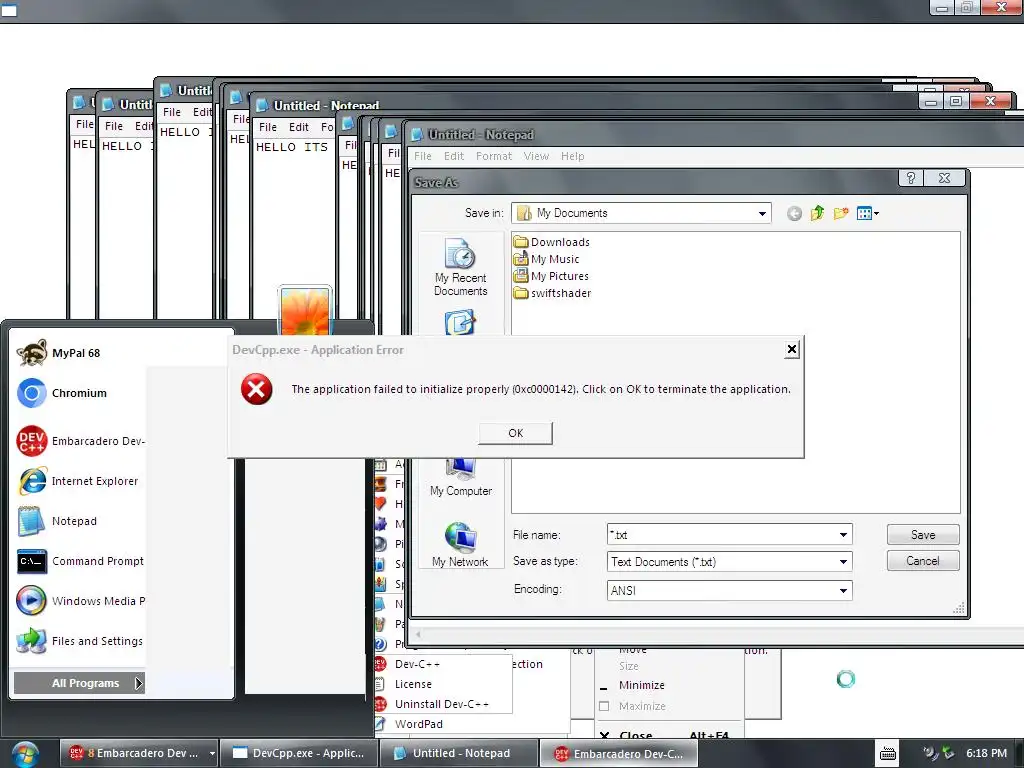The height and width of the screenshot is (768, 1024).
Task: Maximize the background Untitled - Notepad window
Action: click(956, 101)
